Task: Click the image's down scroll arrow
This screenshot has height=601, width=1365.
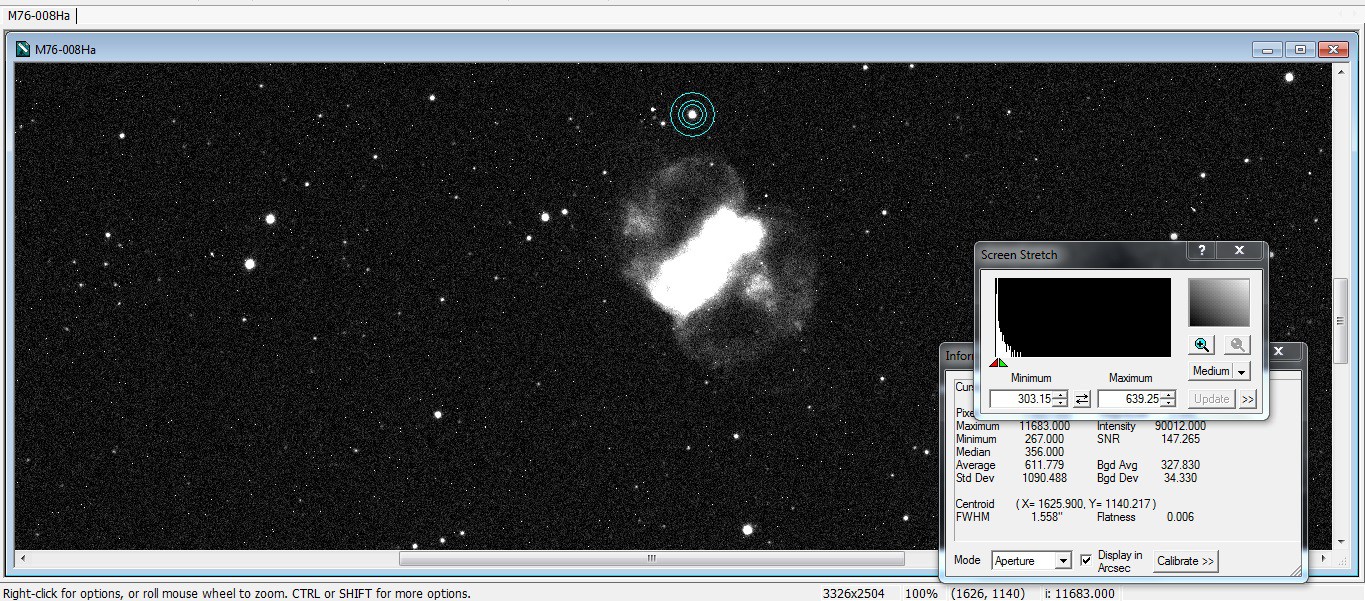Action: [x=1340, y=543]
